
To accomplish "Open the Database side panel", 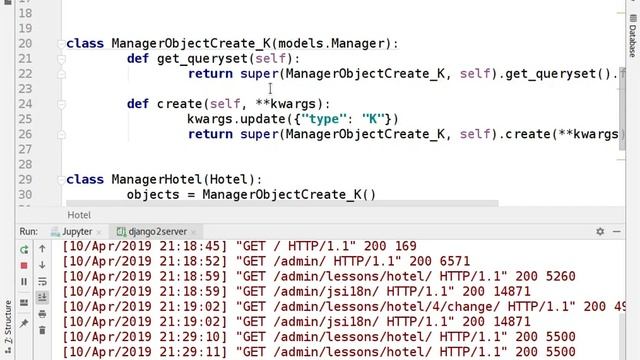I will click(633, 36).
